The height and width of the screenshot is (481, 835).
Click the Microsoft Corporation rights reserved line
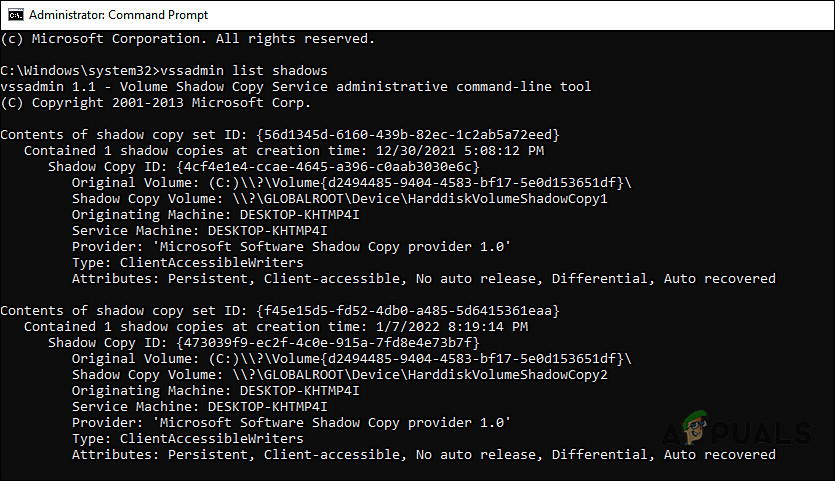(187, 39)
